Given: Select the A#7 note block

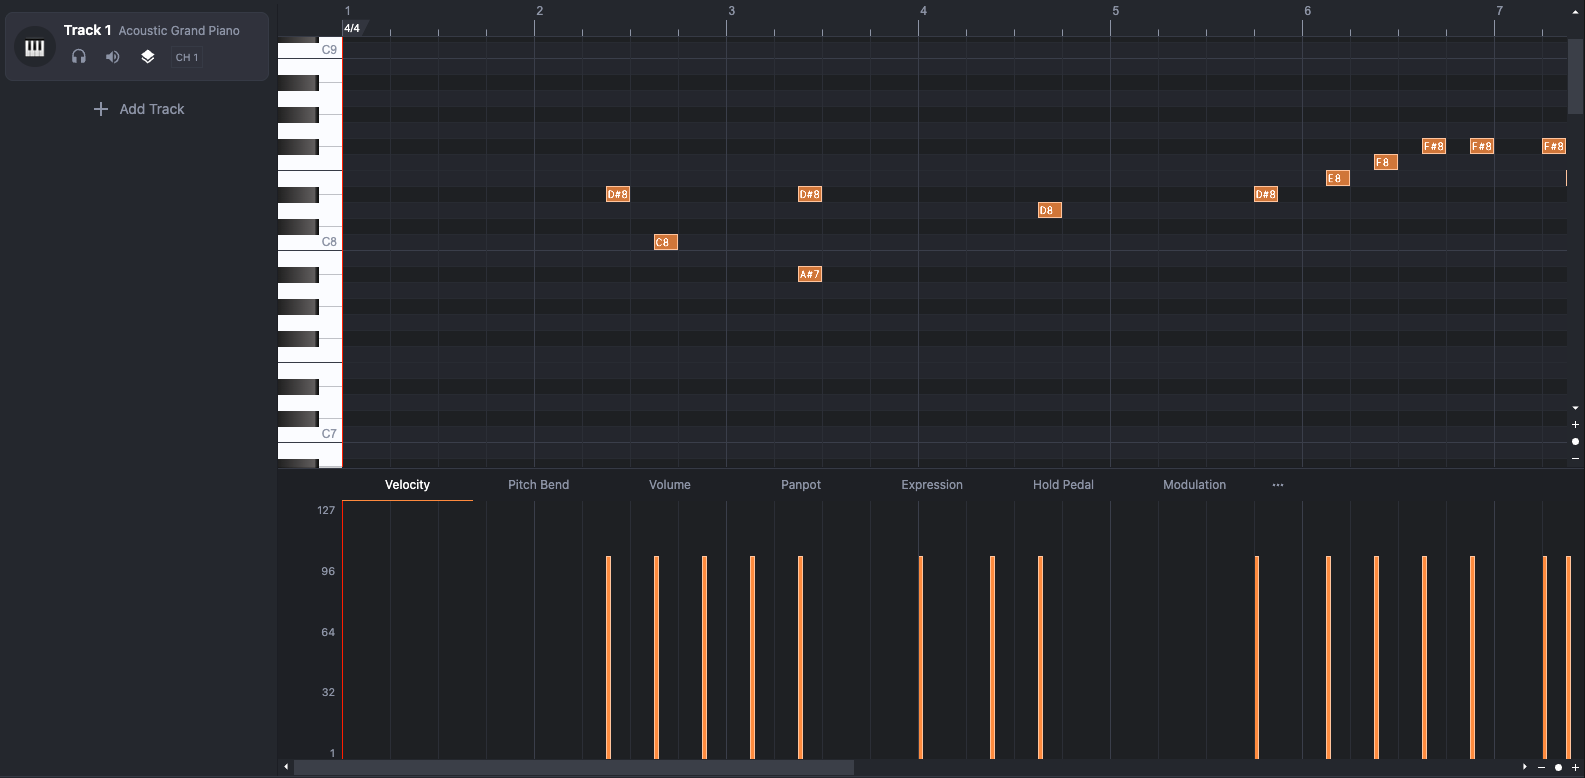Looking at the screenshot, I should tap(810, 274).
